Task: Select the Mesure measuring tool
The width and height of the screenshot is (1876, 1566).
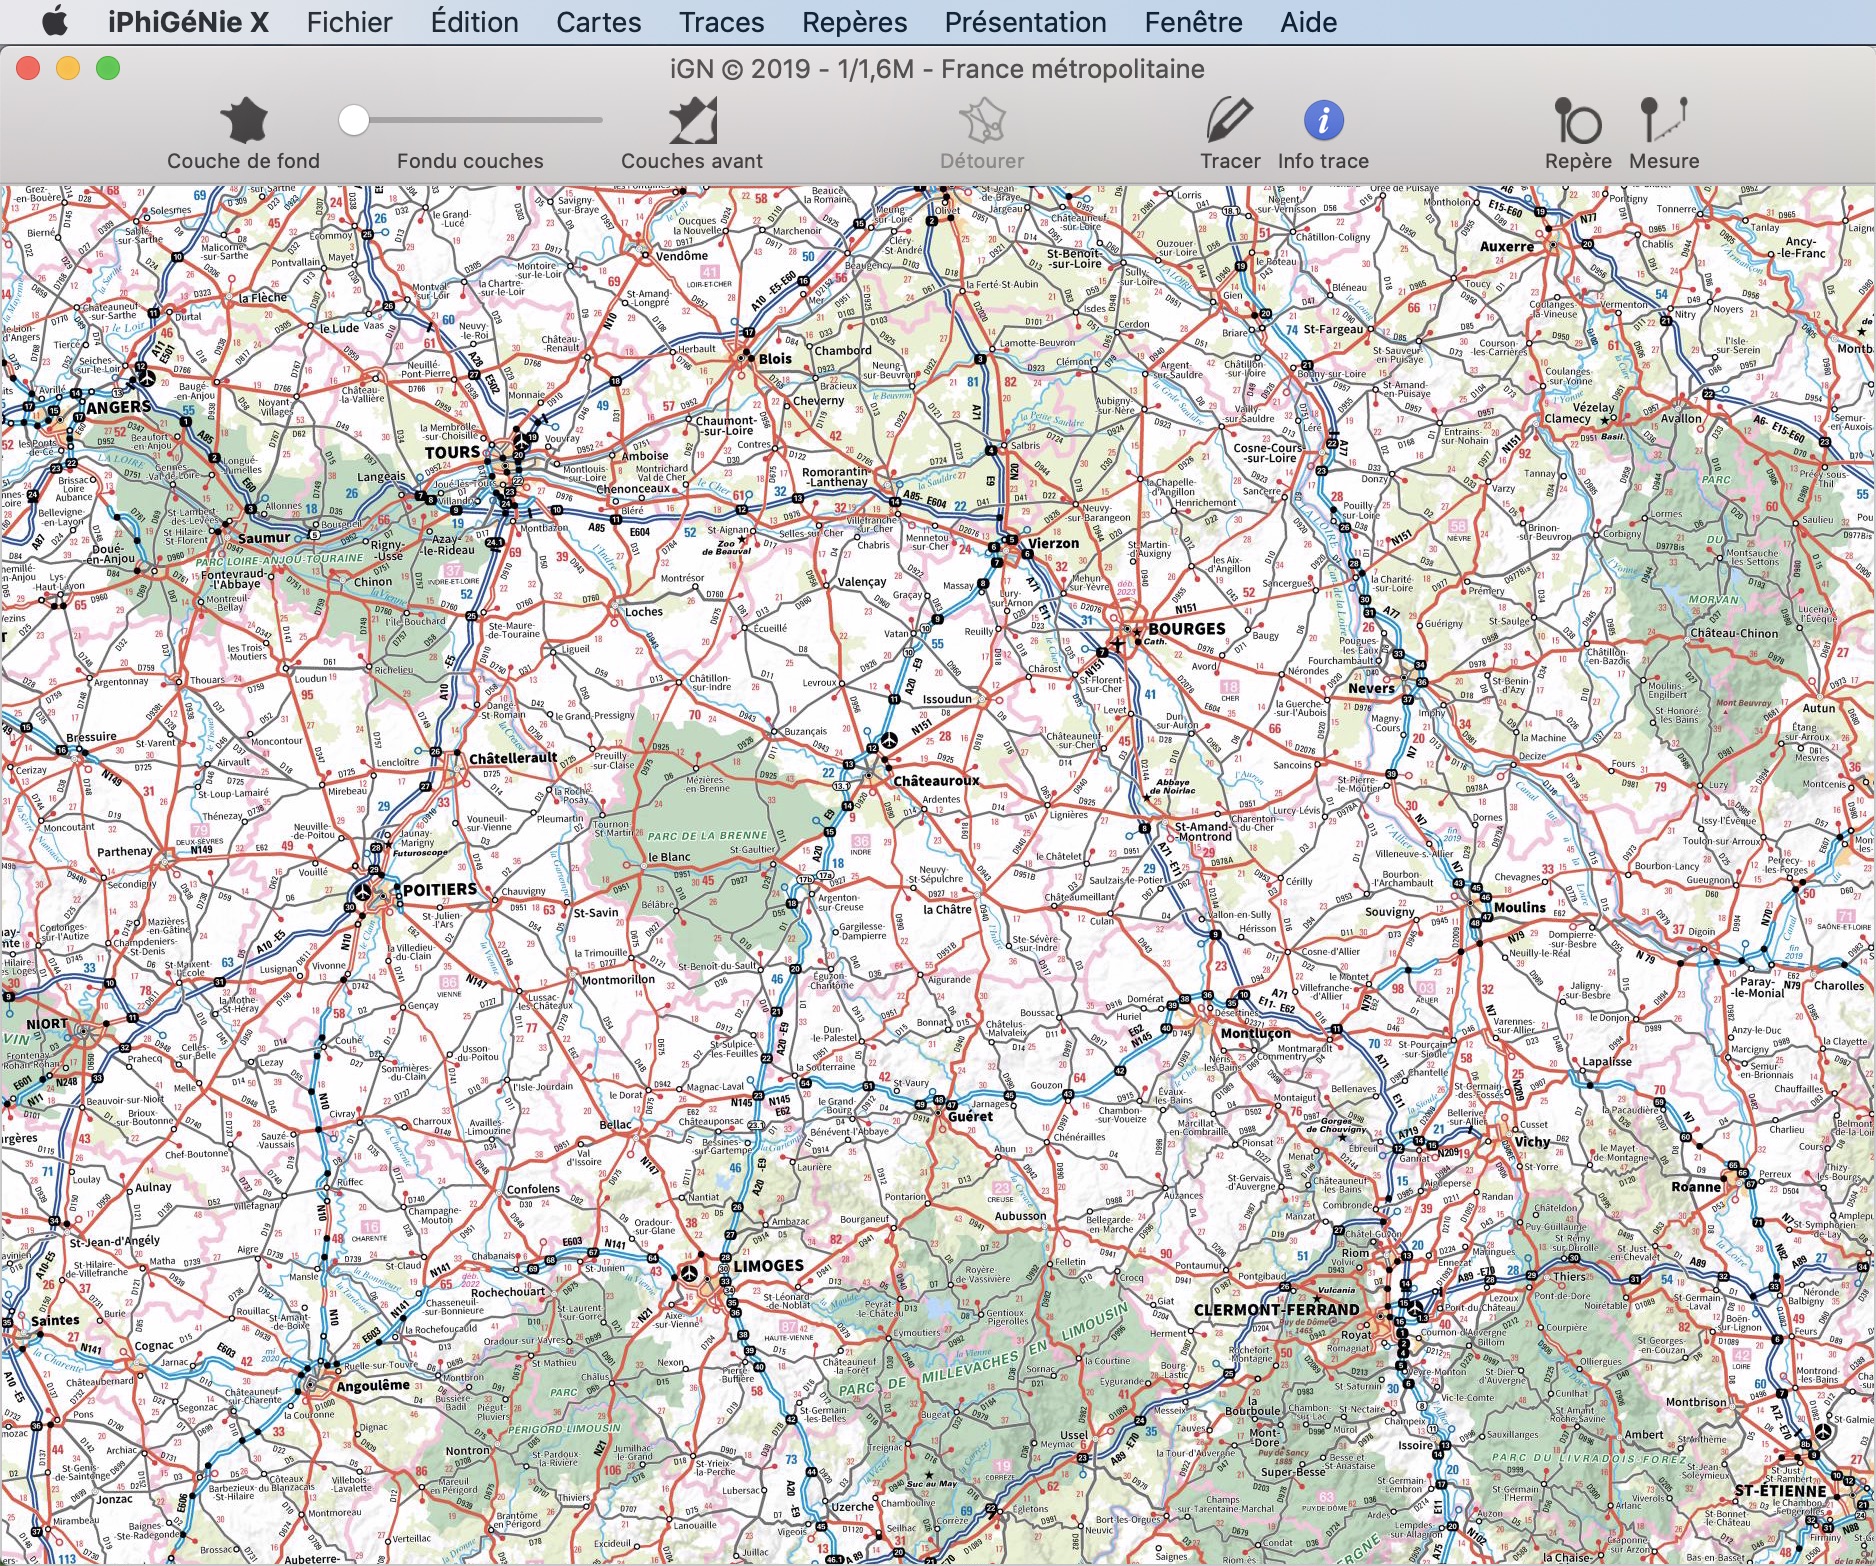Action: (x=1664, y=121)
